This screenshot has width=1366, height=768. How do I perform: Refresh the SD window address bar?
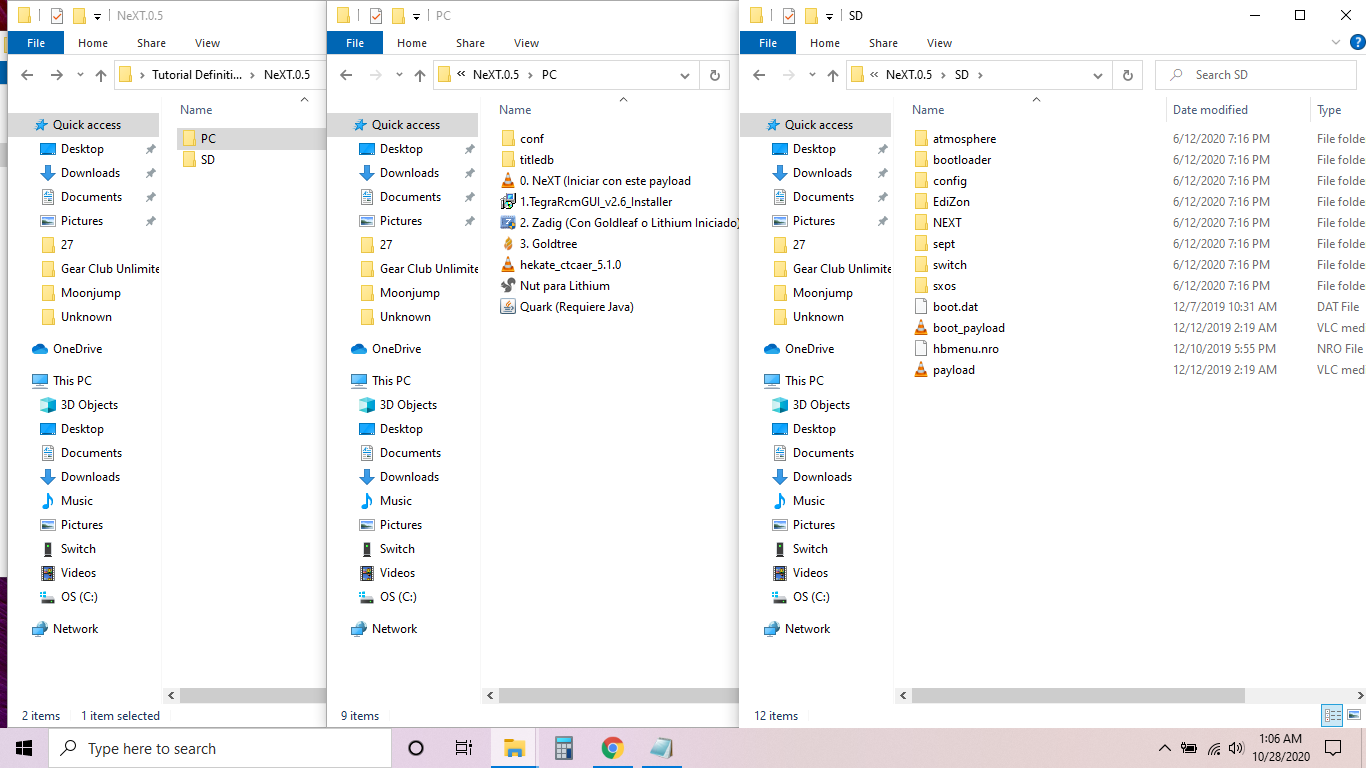click(1127, 75)
